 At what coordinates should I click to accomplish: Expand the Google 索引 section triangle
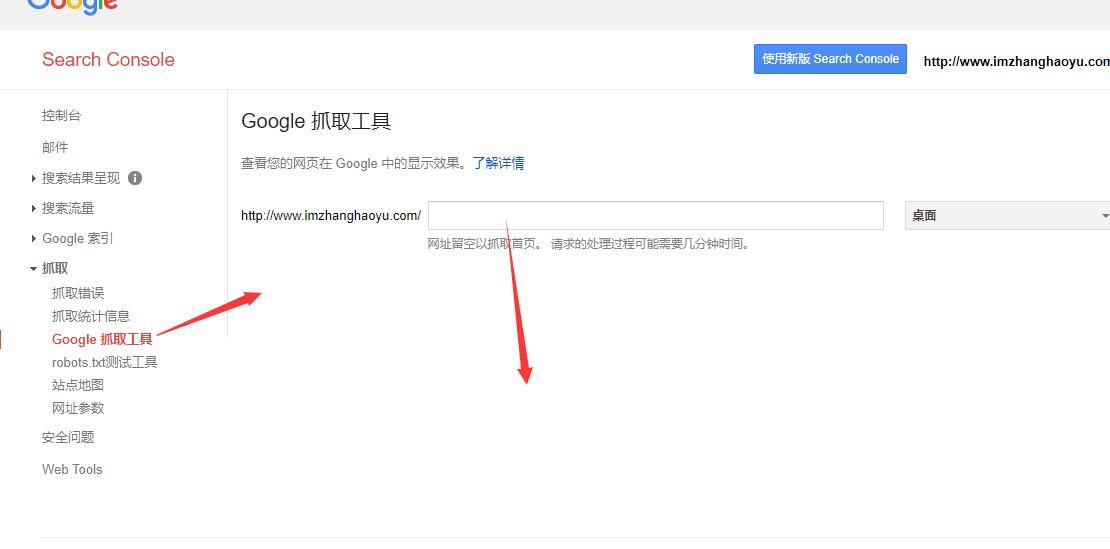(34, 239)
